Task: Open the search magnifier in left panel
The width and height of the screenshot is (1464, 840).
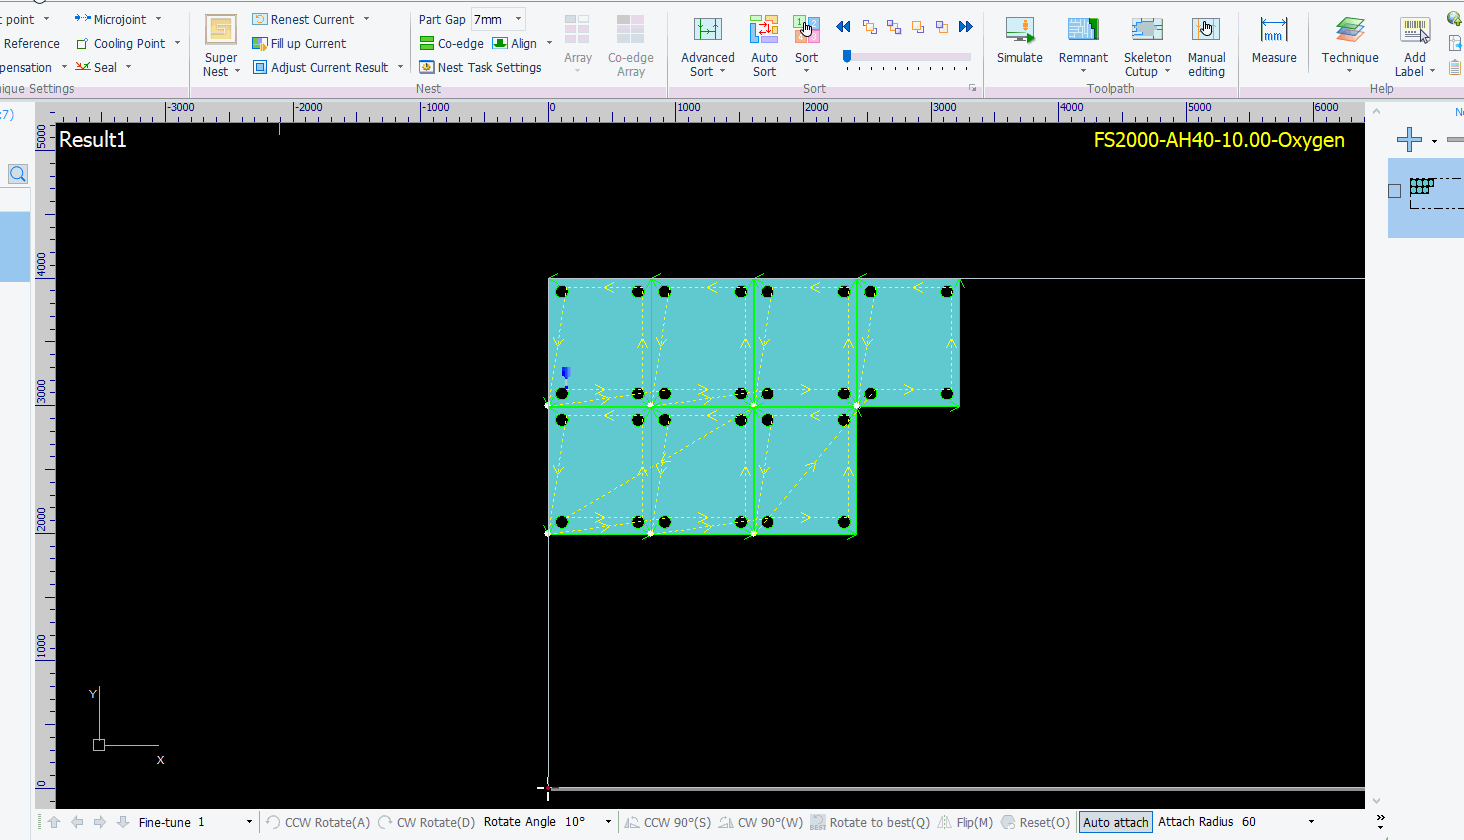Action: click(x=18, y=174)
